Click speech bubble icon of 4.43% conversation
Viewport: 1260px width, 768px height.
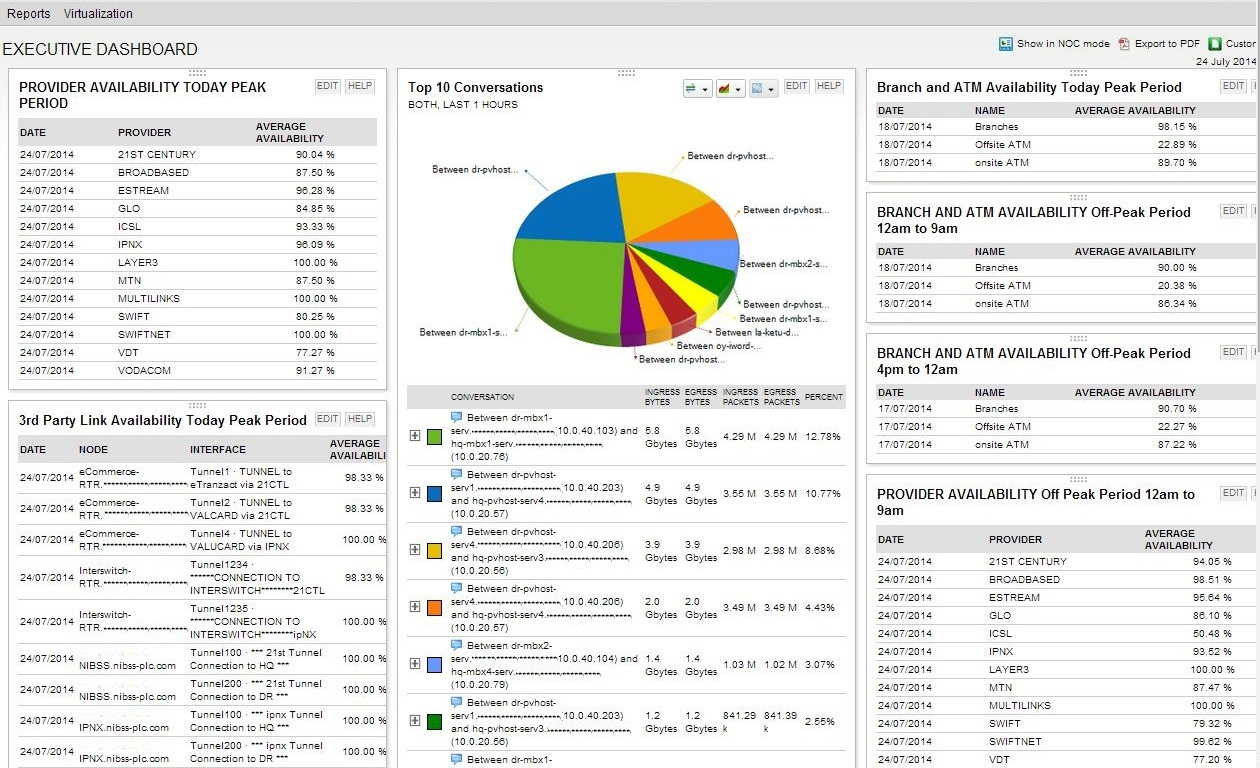click(457, 588)
